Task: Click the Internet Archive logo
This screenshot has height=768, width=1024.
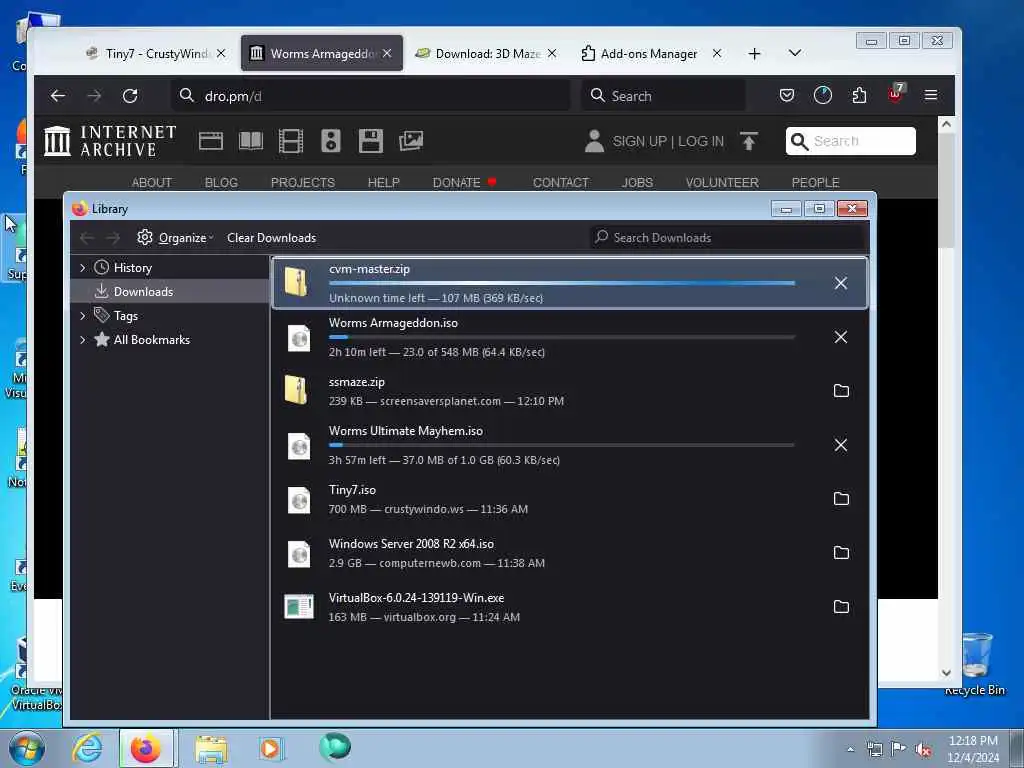Action: pyautogui.click(x=110, y=141)
